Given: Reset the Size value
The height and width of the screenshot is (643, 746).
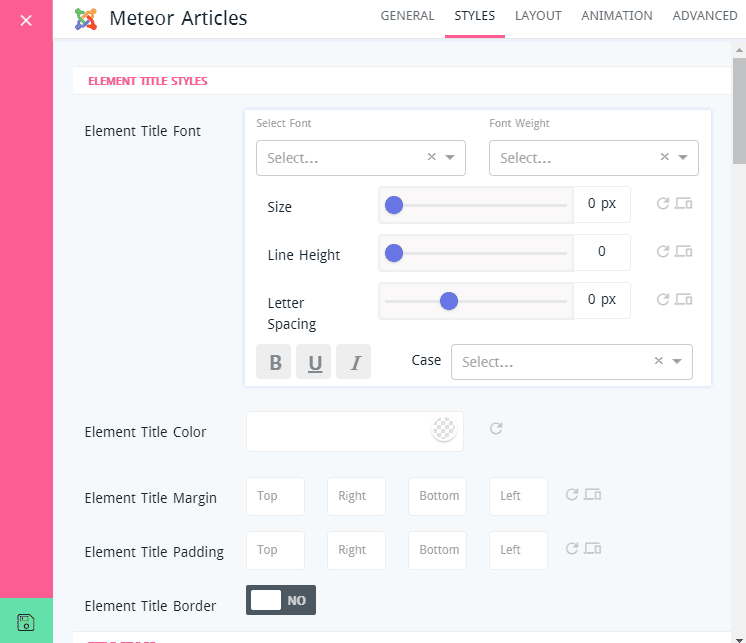Looking at the screenshot, I should pyautogui.click(x=663, y=204).
